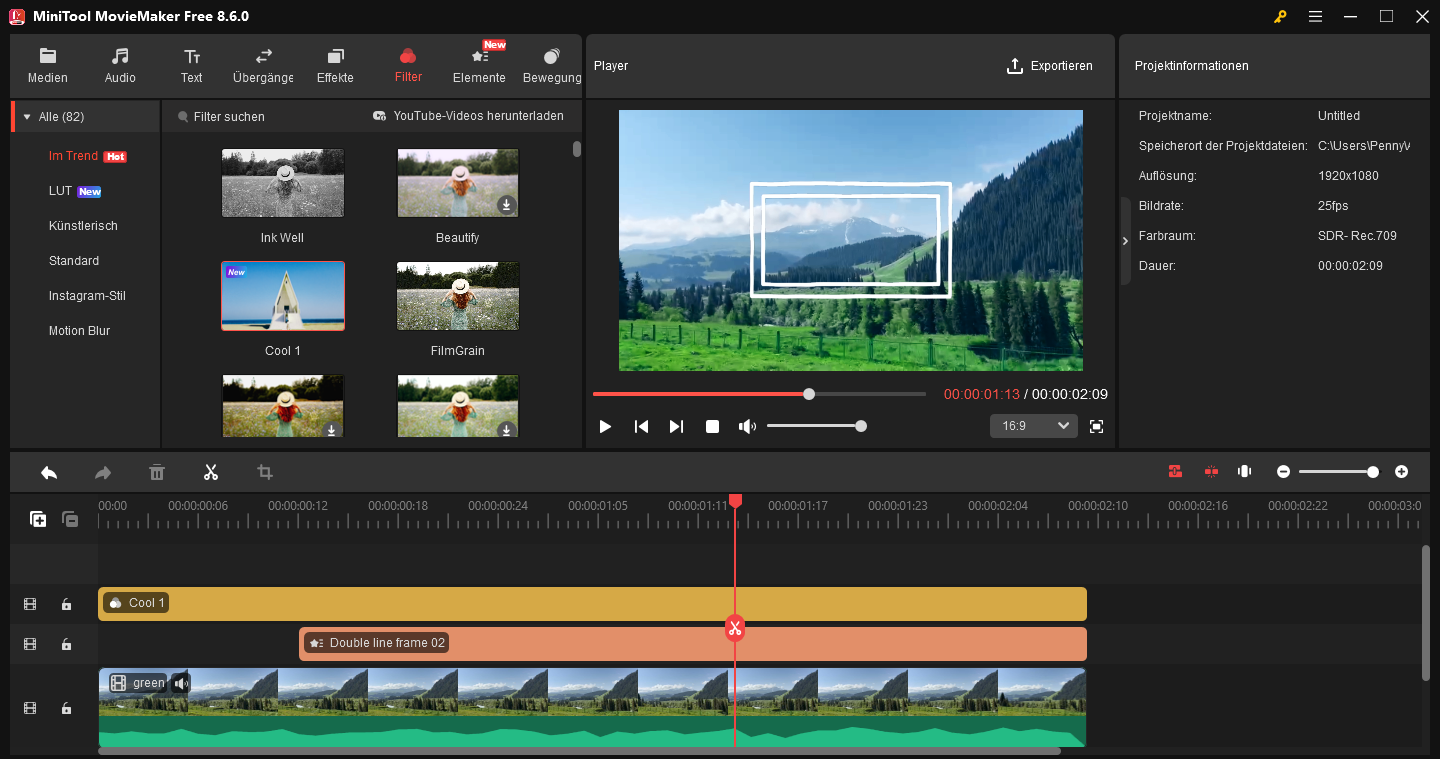This screenshot has width=1440, height=759.
Task: Unlock the Cool 1 filter track
Action: pos(66,604)
